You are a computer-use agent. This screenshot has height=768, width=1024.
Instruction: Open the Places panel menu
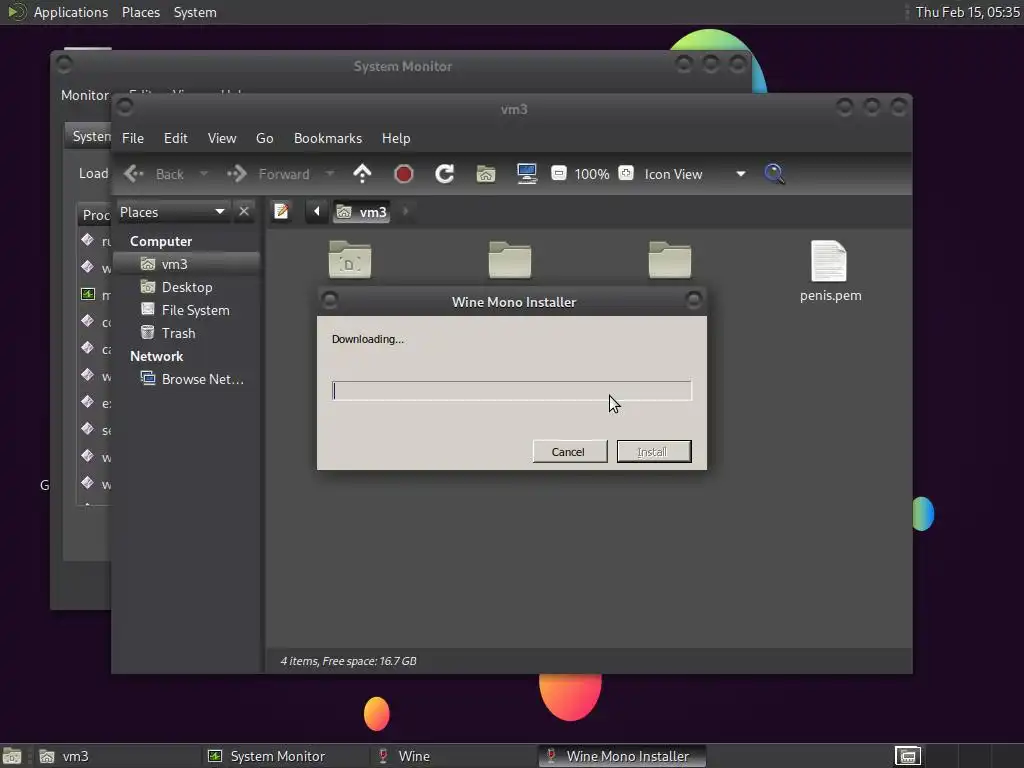click(141, 12)
